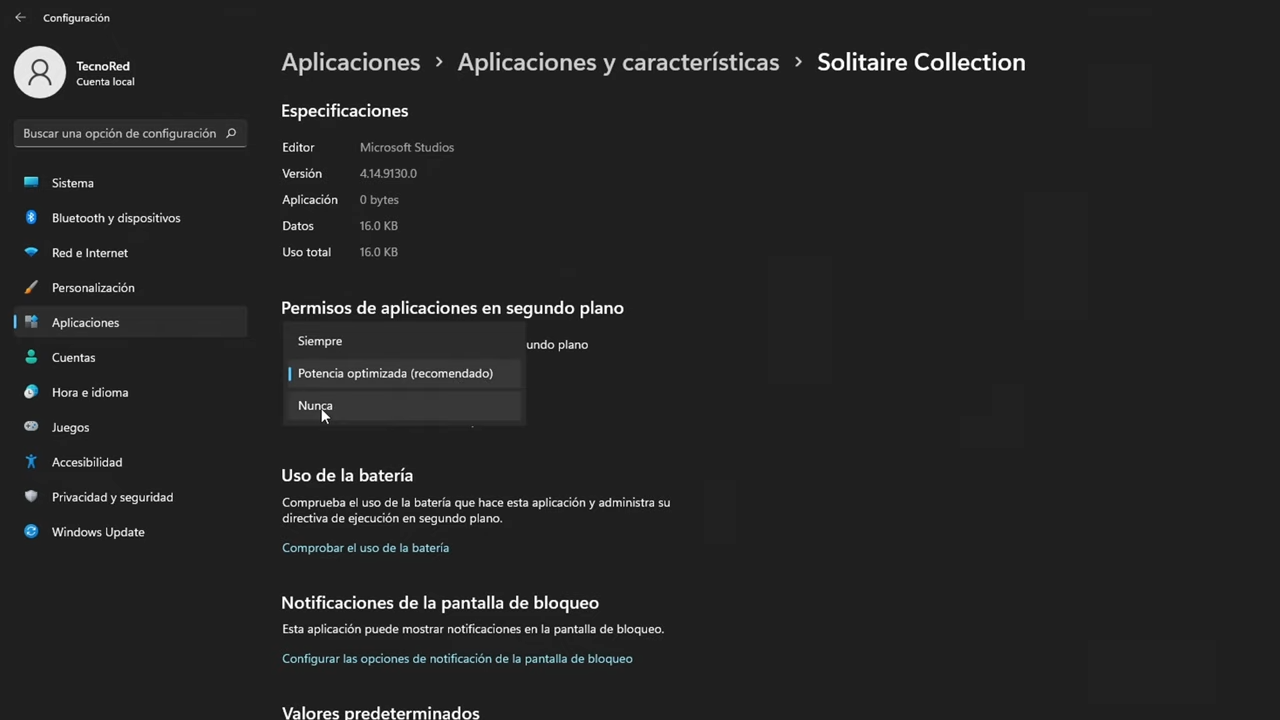Open Juegos settings via controller icon
This screenshot has width=1280, height=720.
click(31, 427)
